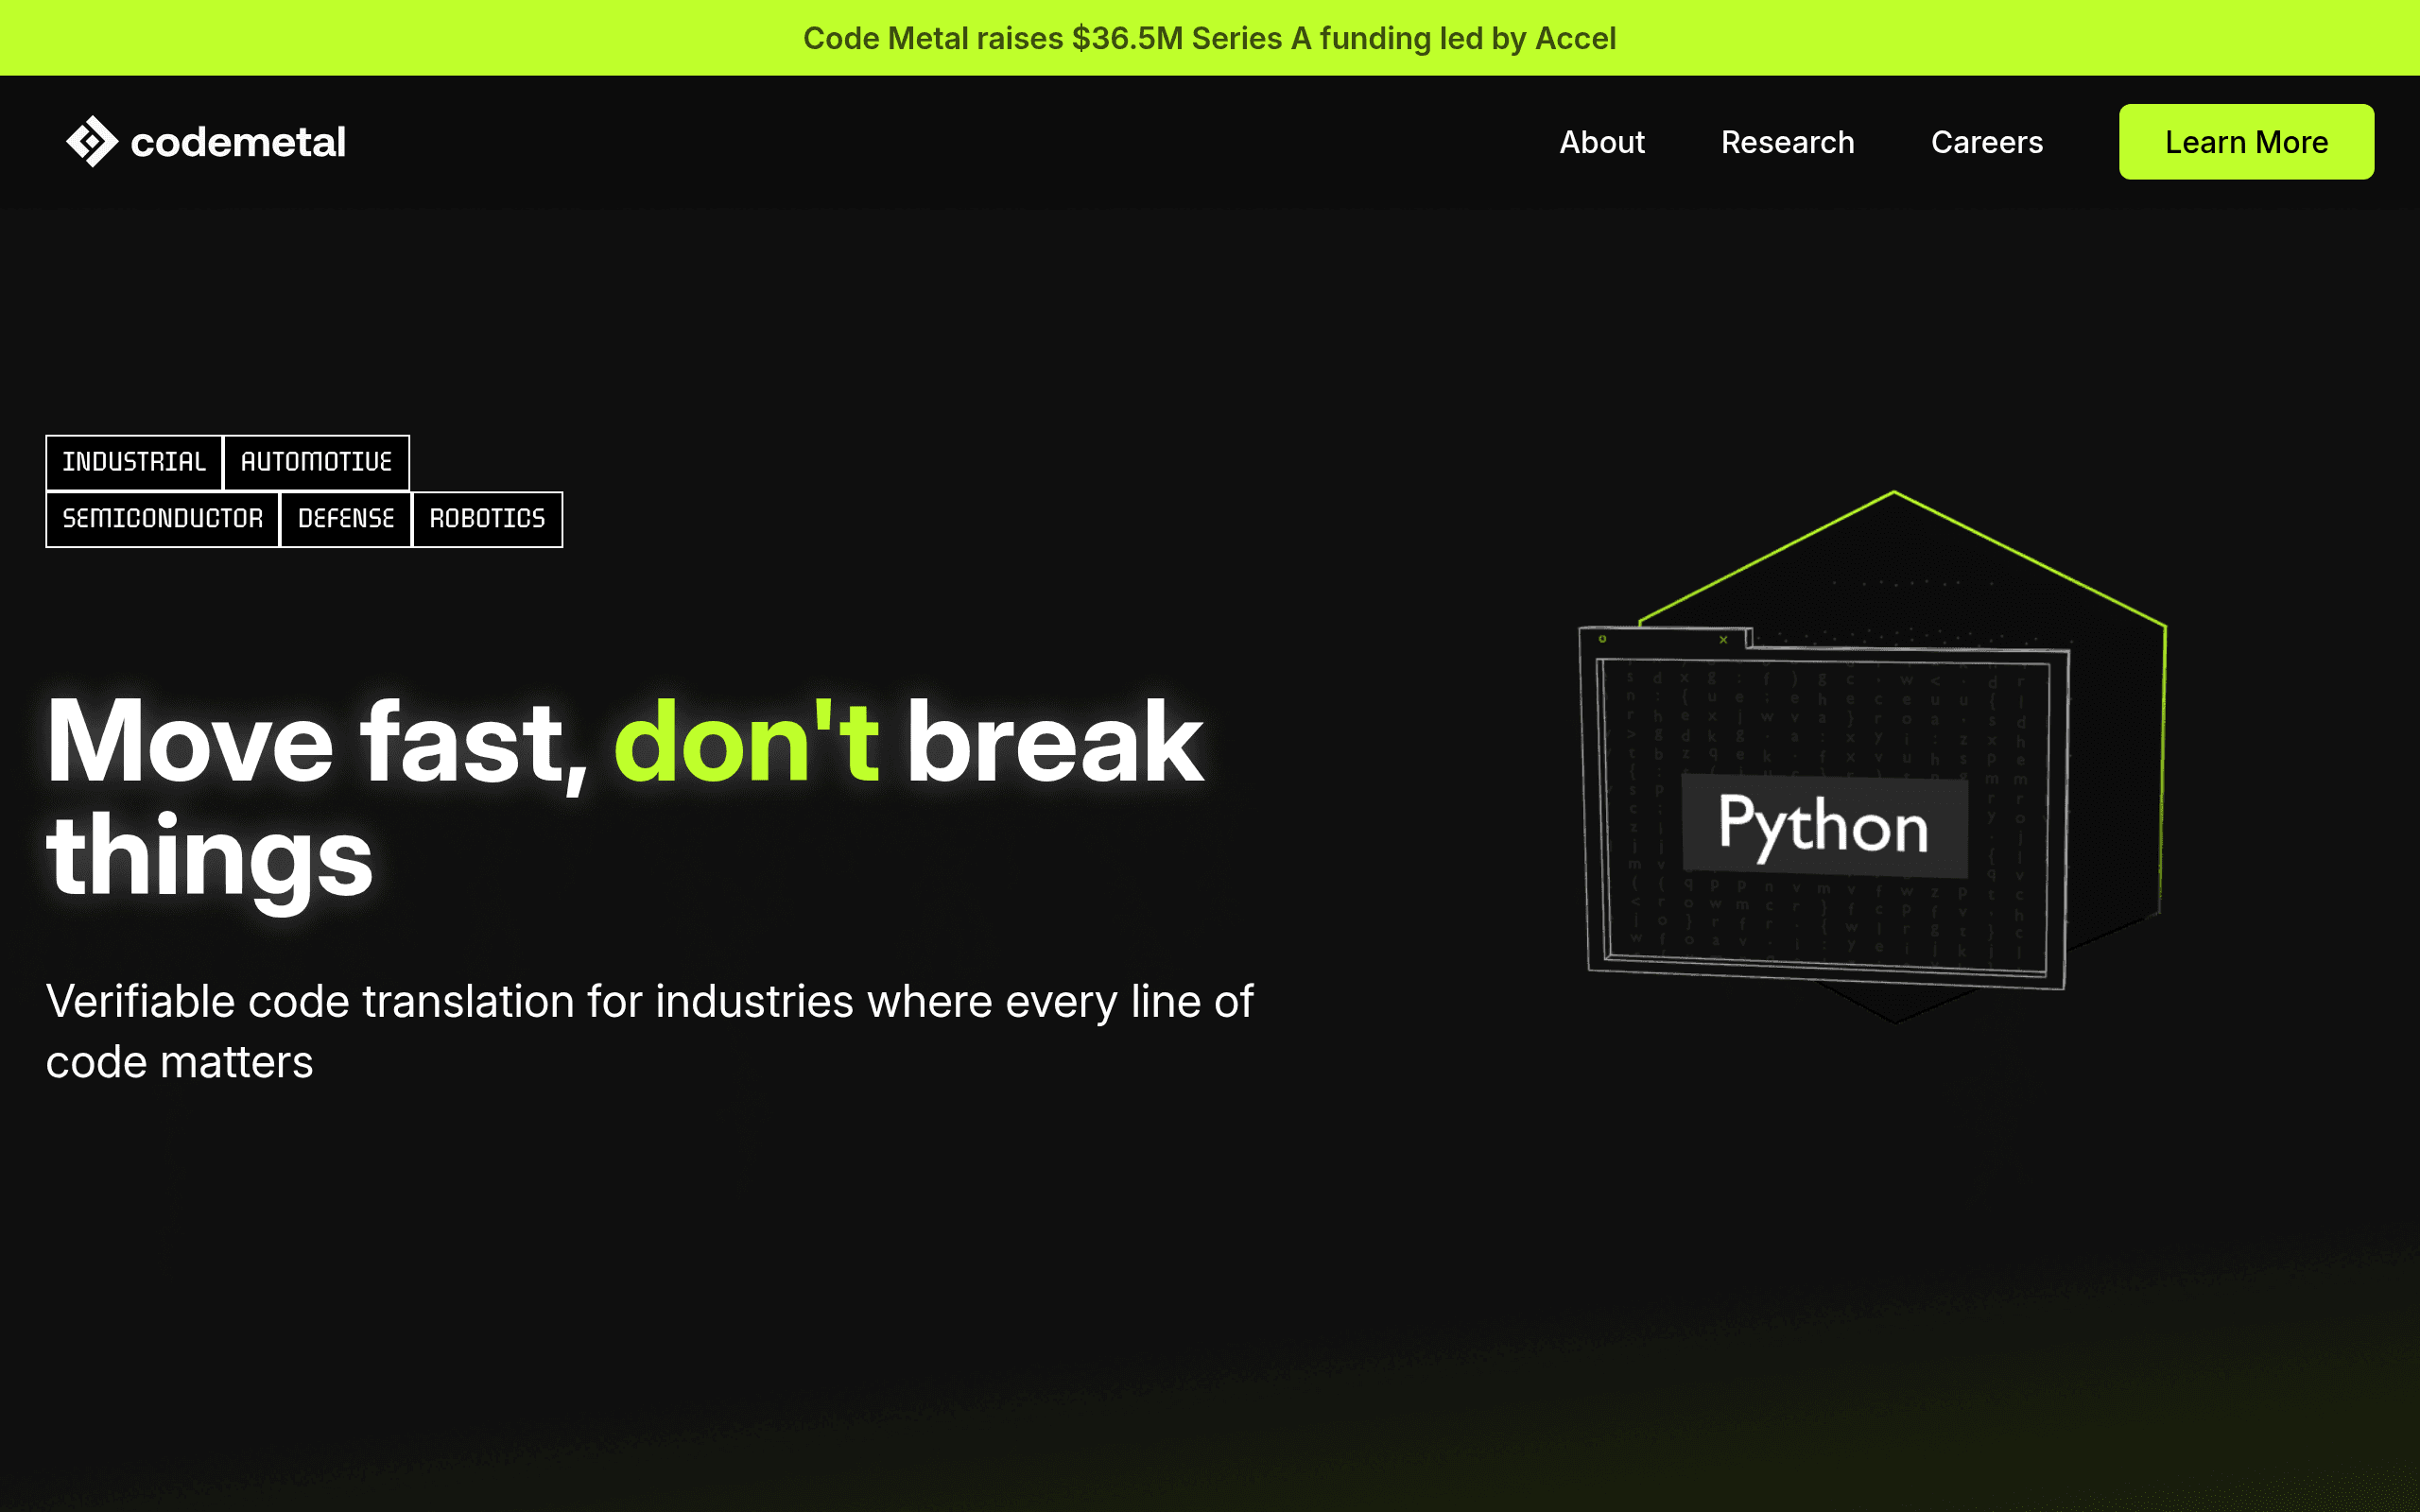The width and height of the screenshot is (2420, 1512).
Task: Select the SEMICONDUCTOR tag
Action: 162,519
